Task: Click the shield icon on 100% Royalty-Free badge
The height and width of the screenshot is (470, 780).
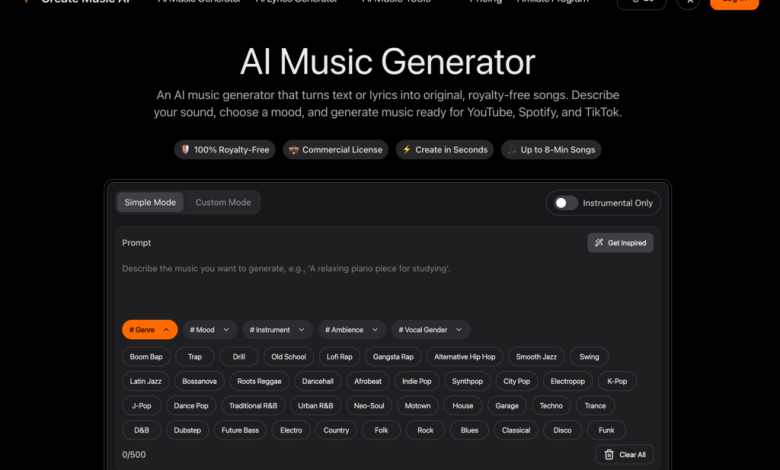Action: click(186, 150)
